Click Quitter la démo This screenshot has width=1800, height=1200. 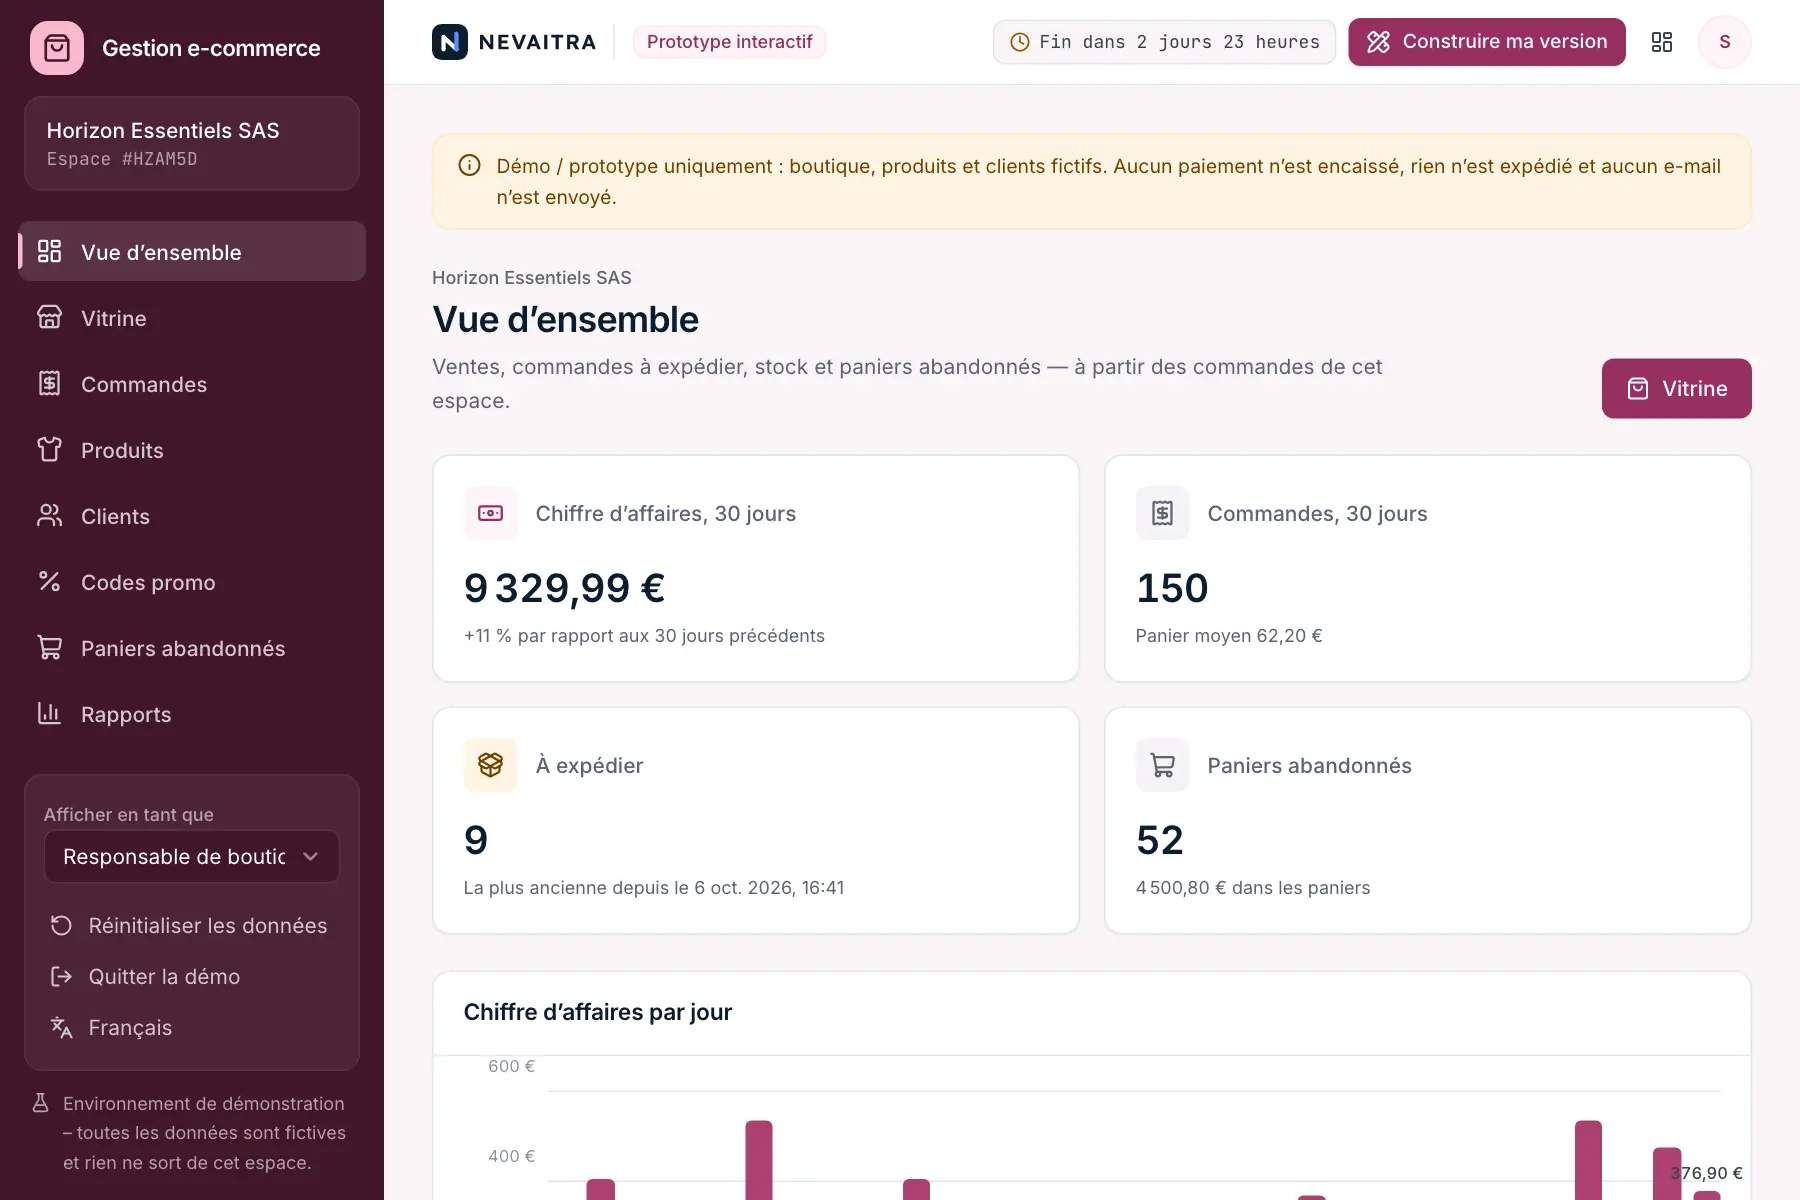(192, 977)
